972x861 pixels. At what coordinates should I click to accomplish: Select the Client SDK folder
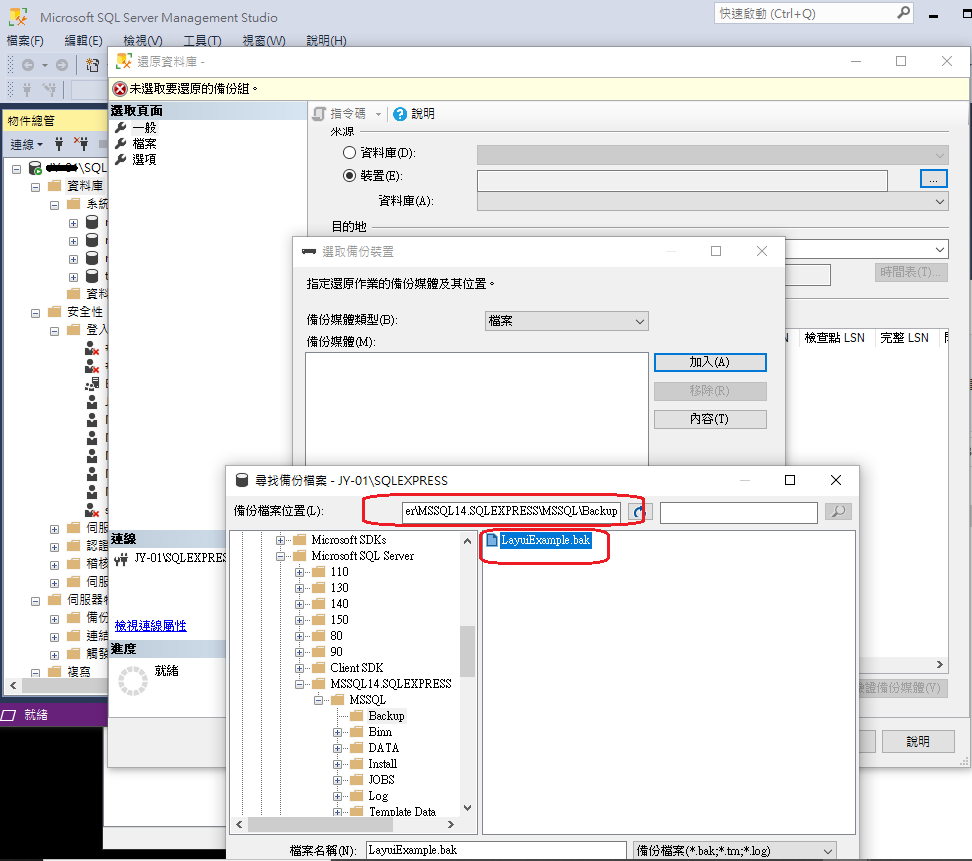pyautogui.click(x=356, y=668)
